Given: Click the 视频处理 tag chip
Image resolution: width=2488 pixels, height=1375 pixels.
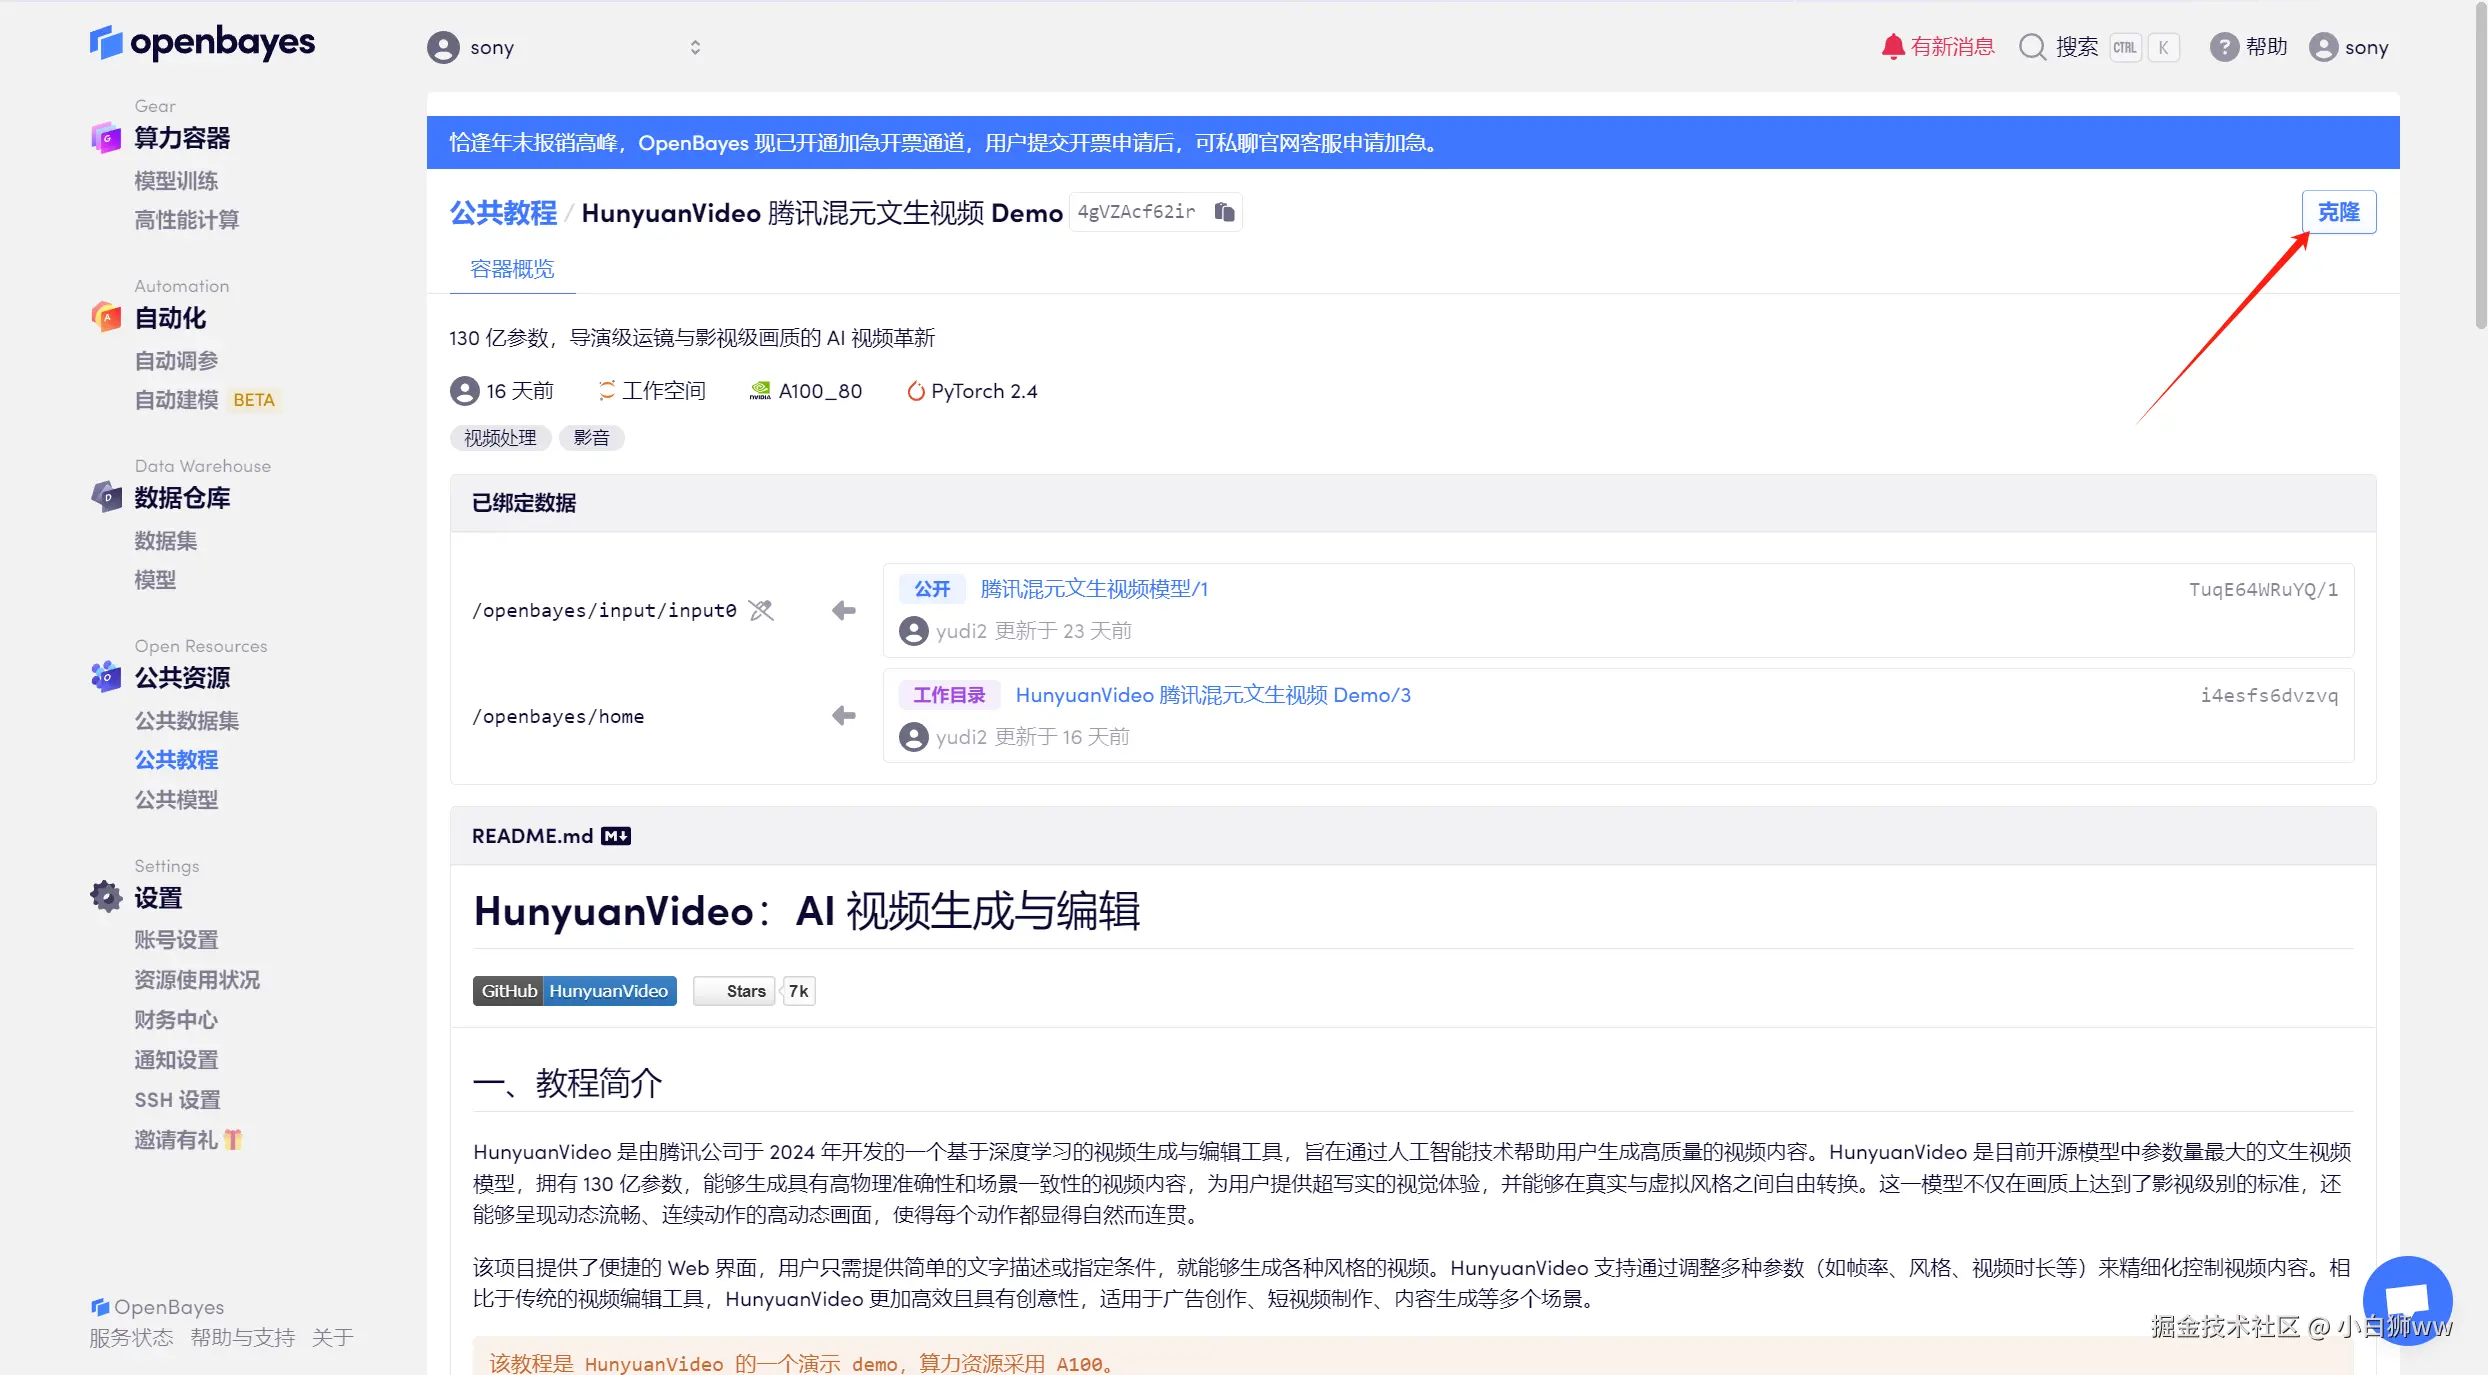Looking at the screenshot, I should click(x=500, y=438).
